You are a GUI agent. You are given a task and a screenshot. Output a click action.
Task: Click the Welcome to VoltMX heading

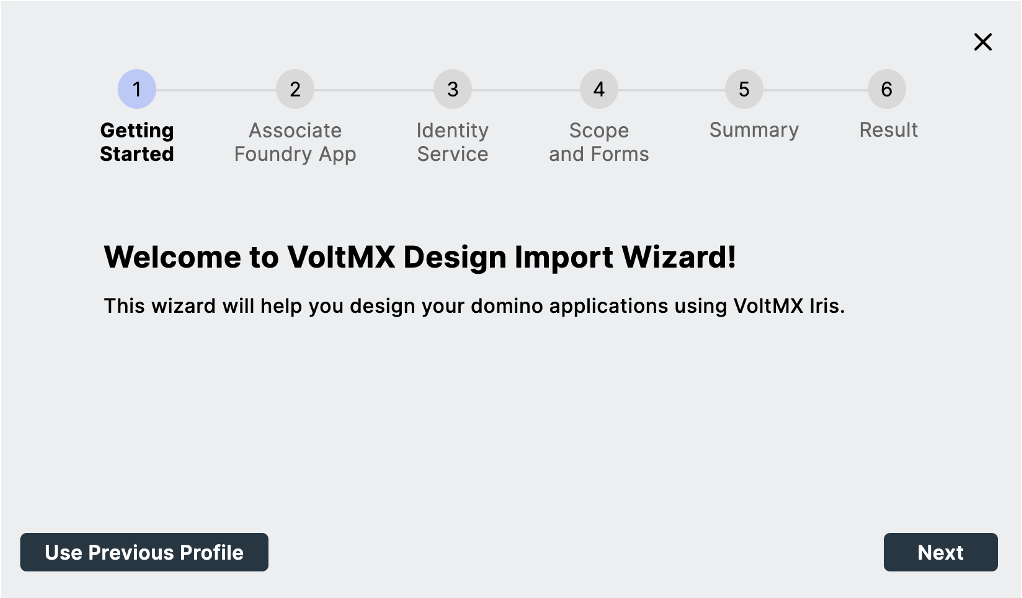pyautogui.click(x=420, y=257)
